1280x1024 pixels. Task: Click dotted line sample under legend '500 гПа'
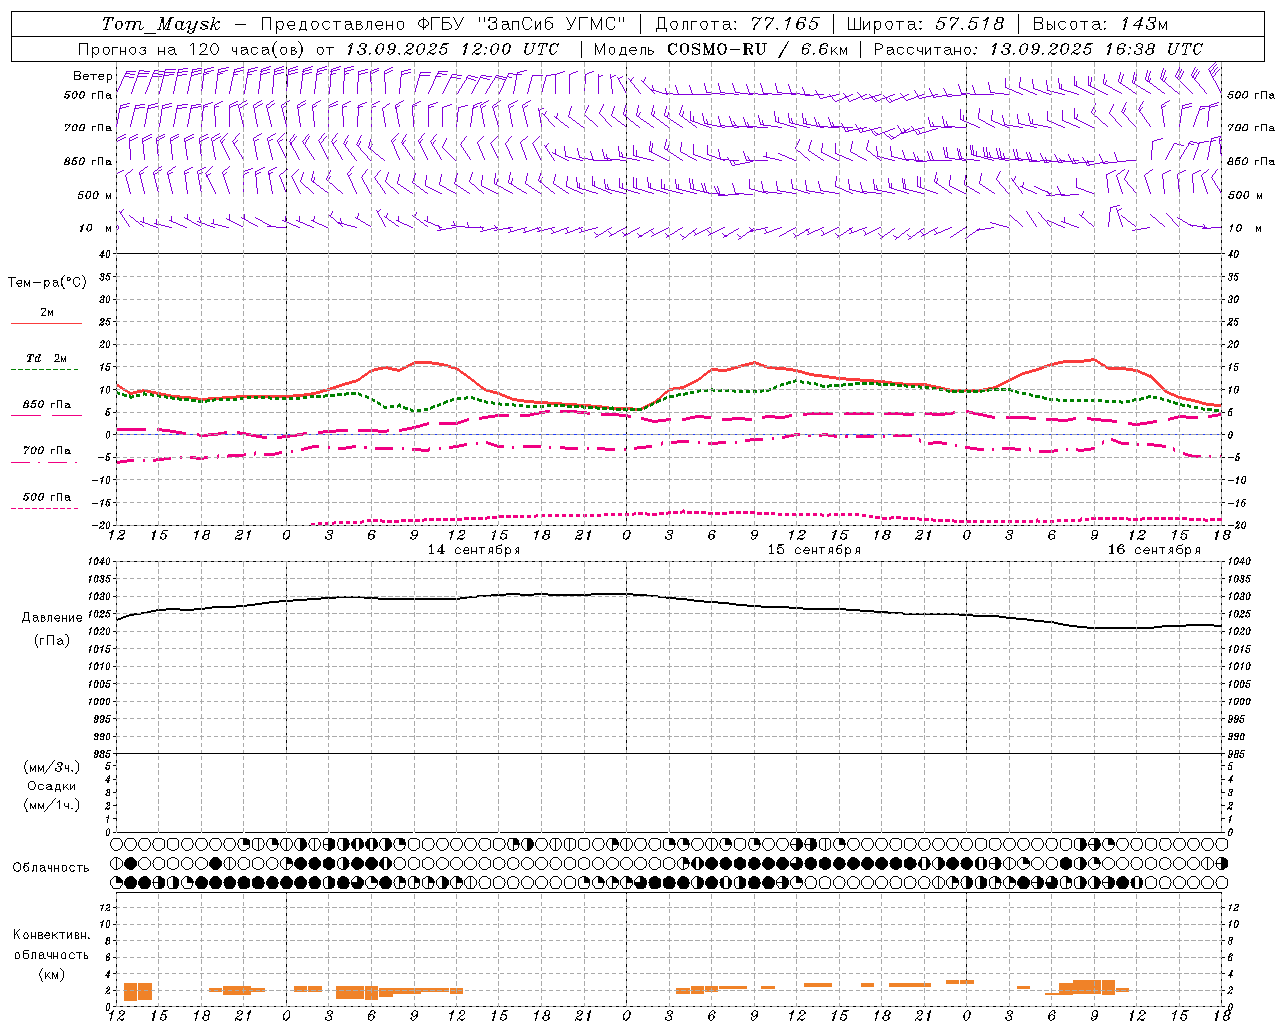[45, 509]
